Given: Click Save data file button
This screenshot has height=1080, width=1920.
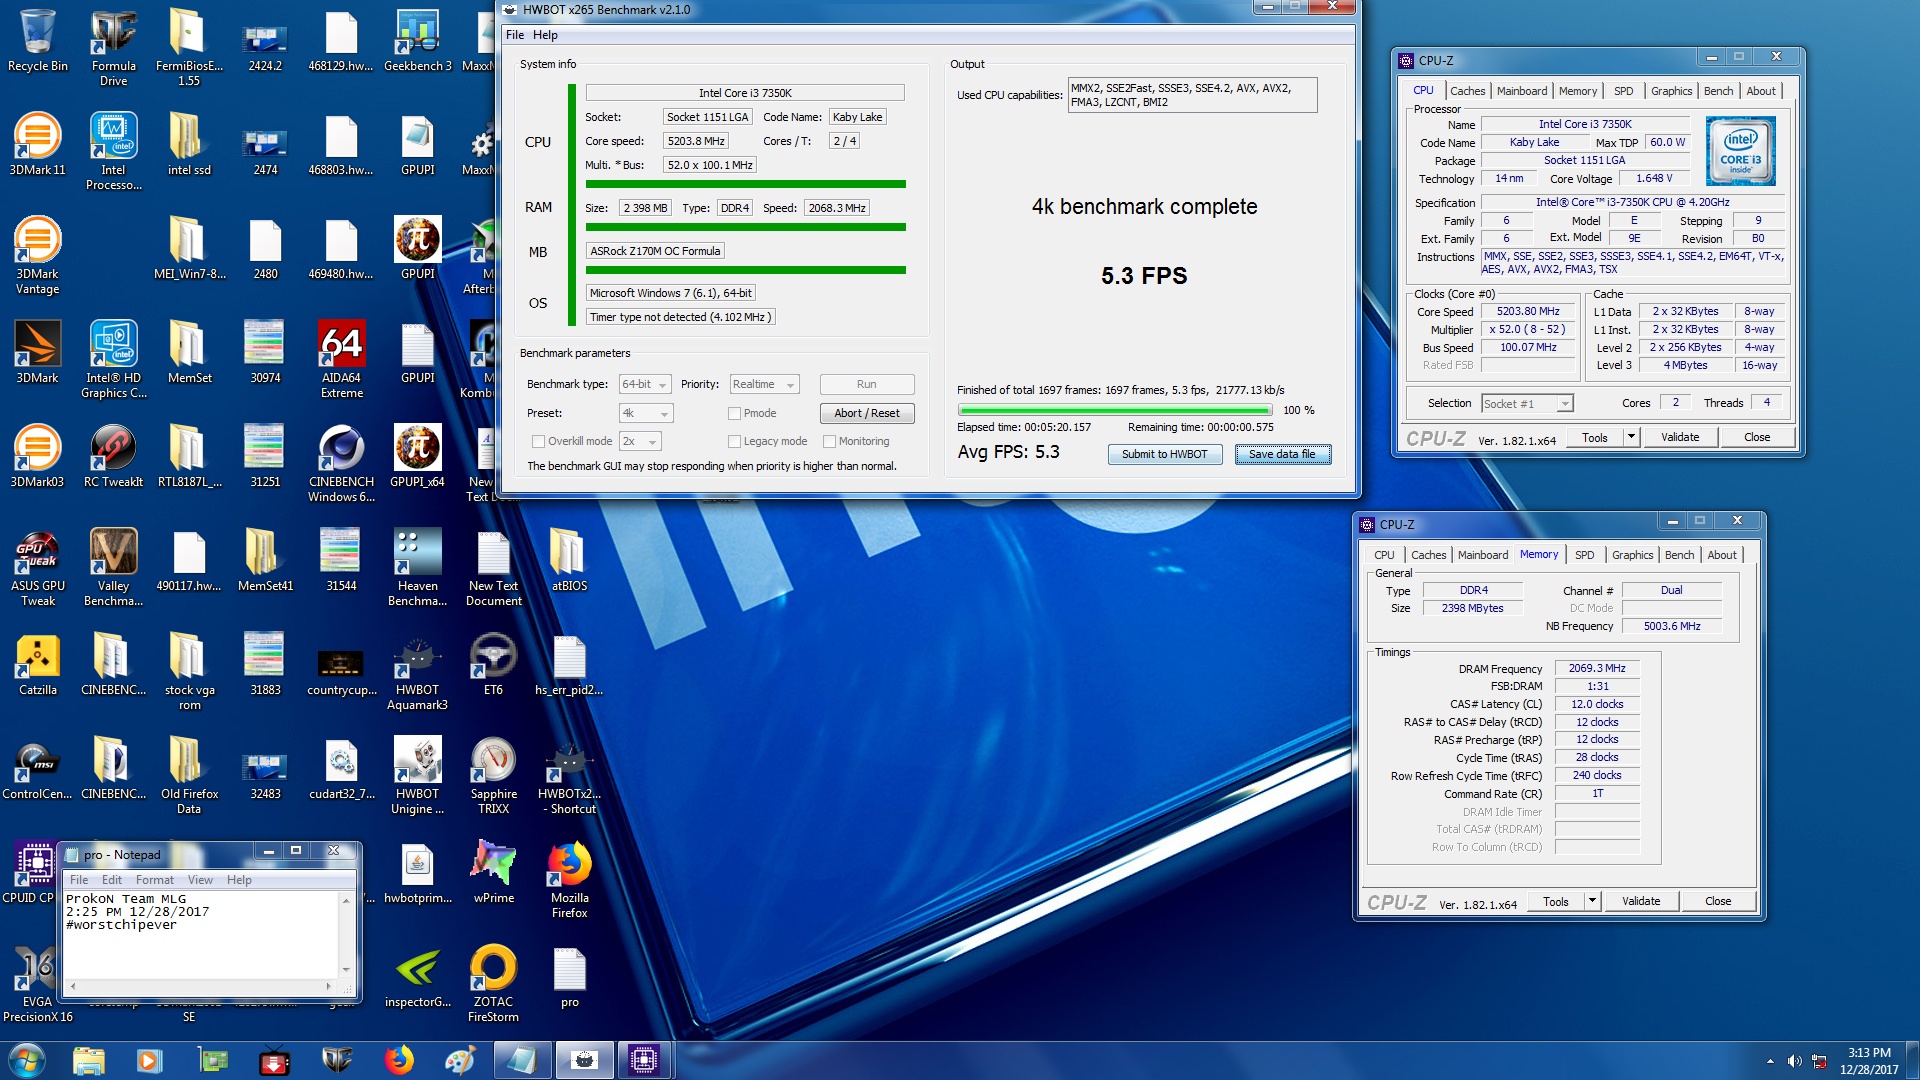Looking at the screenshot, I should [x=1282, y=454].
